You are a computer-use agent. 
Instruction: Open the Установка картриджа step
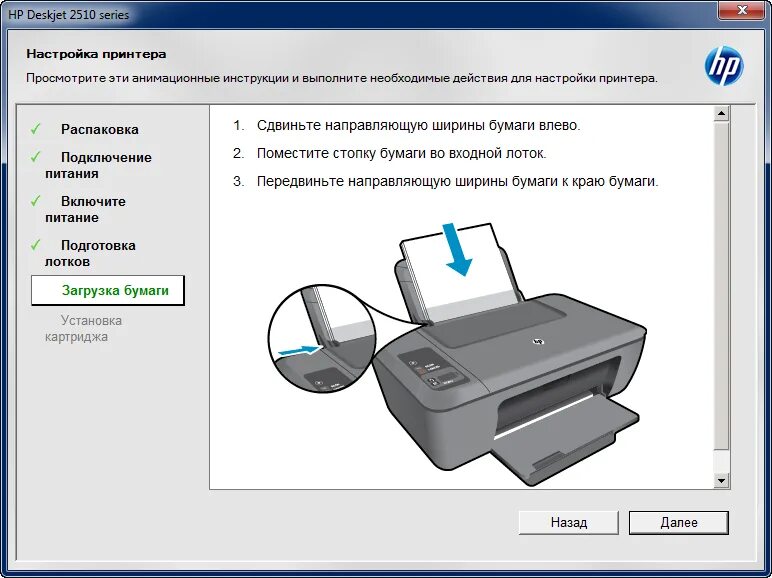tap(83, 328)
